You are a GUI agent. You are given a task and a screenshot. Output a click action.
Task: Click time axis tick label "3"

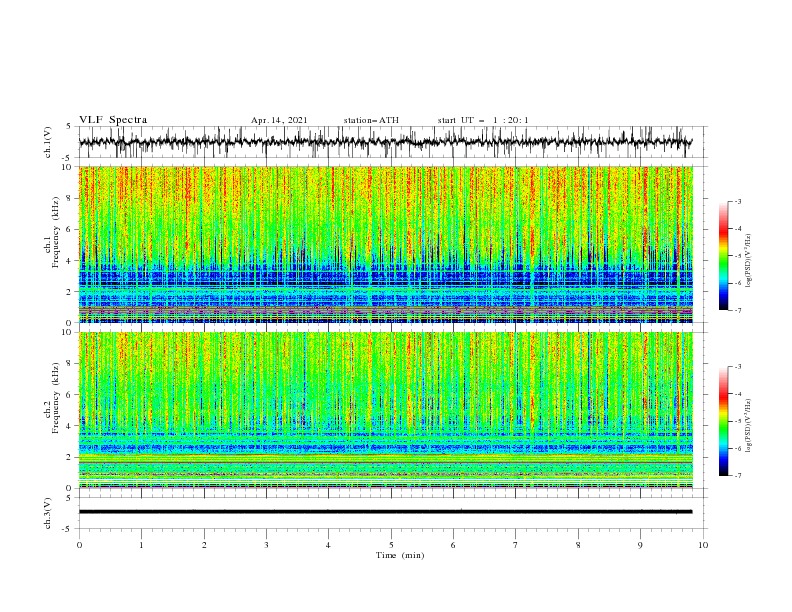266,545
